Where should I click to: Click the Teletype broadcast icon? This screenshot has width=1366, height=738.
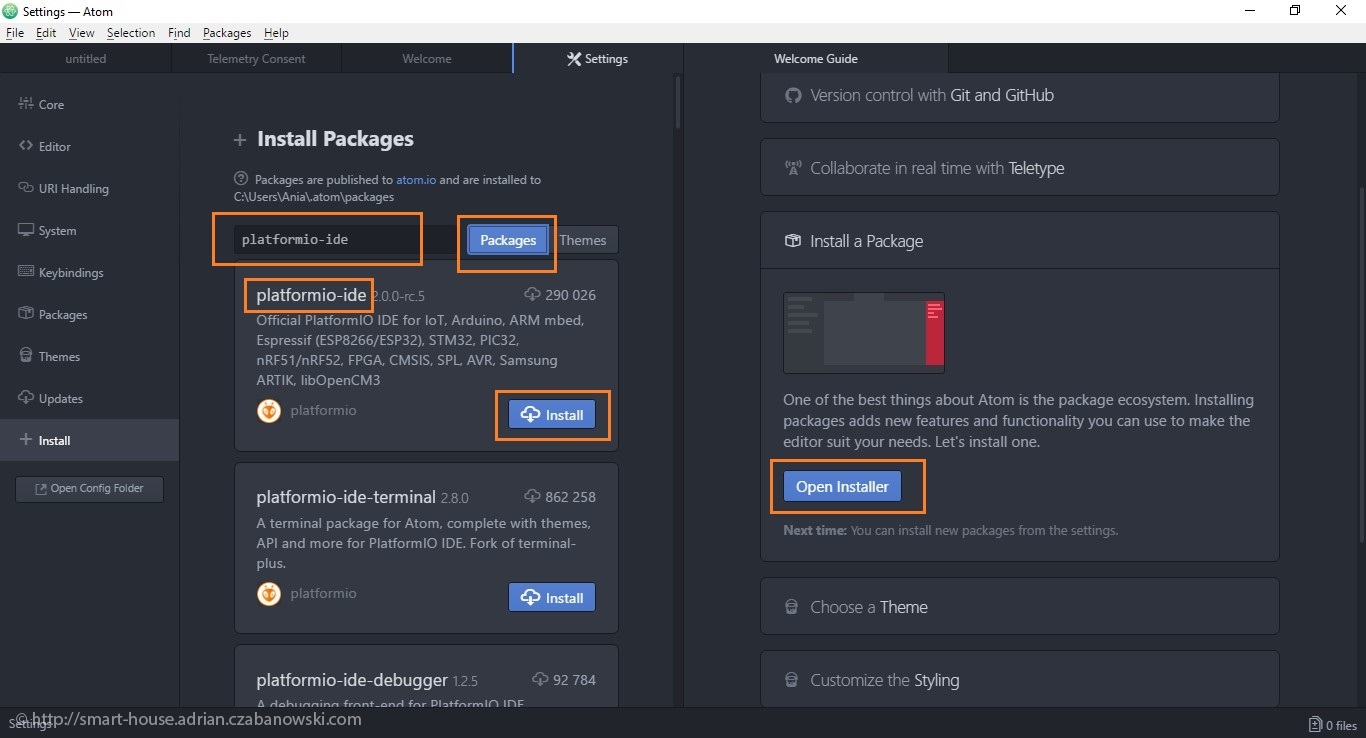(x=793, y=168)
